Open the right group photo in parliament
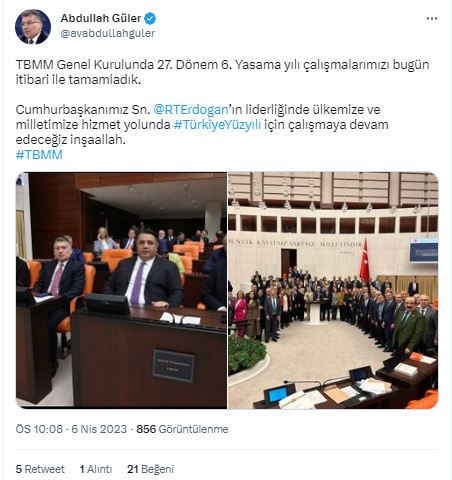This screenshot has width=452, height=480. click(x=333, y=290)
